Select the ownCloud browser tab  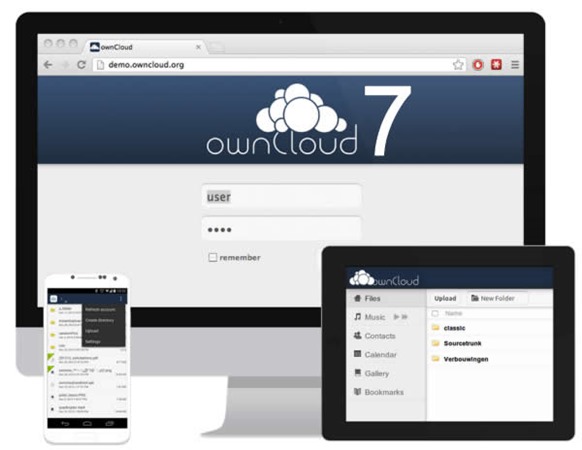(146, 47)
